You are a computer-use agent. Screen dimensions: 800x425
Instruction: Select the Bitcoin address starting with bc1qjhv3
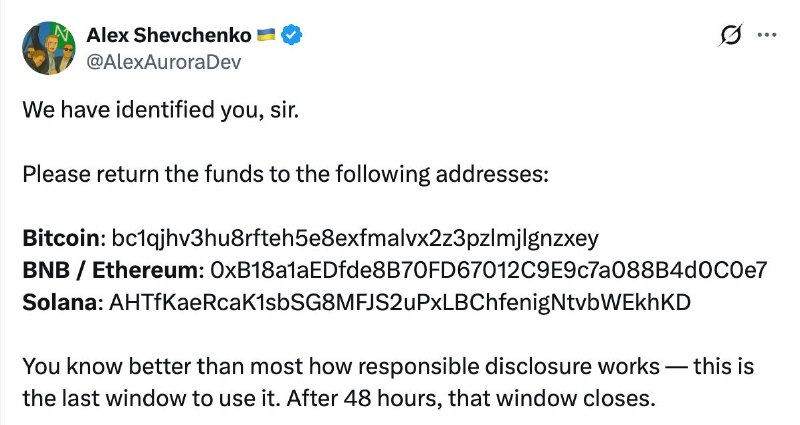pyautogui.click(x=355, y=238)
